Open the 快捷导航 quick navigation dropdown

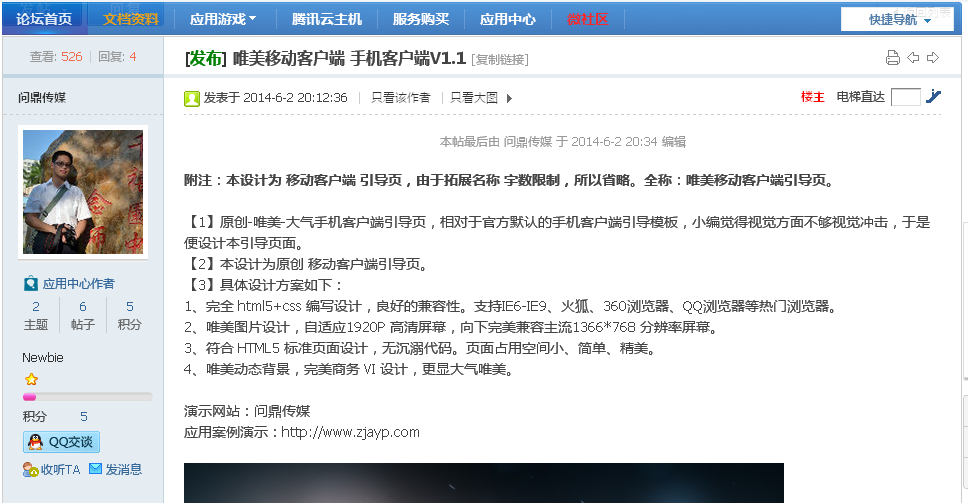pyautogui.click(x=898, y=20)
